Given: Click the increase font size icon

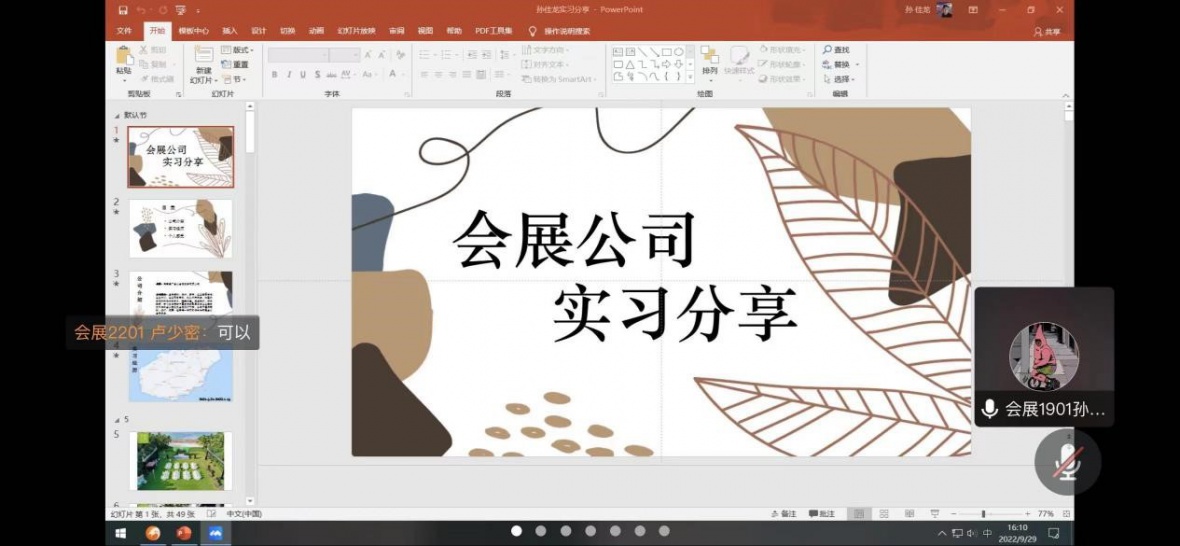Looking at the screenshot, I should [368, 55].
